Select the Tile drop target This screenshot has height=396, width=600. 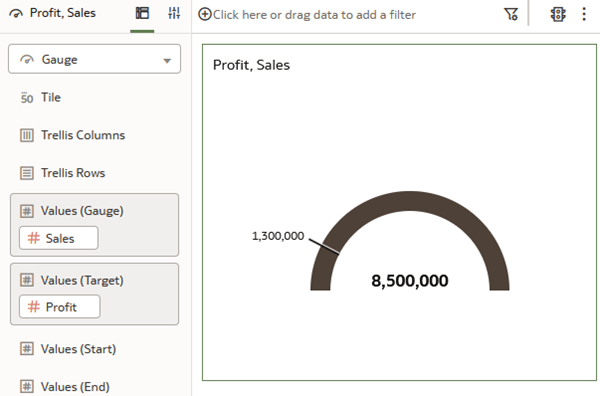point(51,97)
